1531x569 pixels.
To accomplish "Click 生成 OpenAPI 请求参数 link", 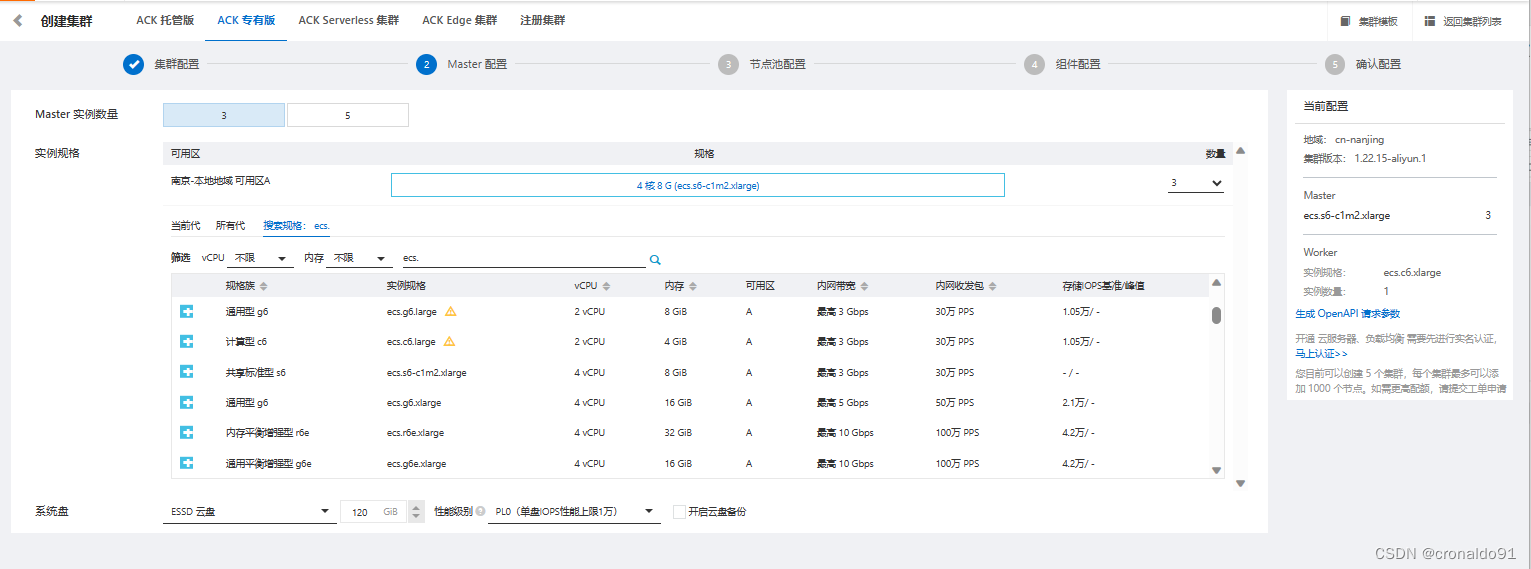I will (x=1348, y=314).
